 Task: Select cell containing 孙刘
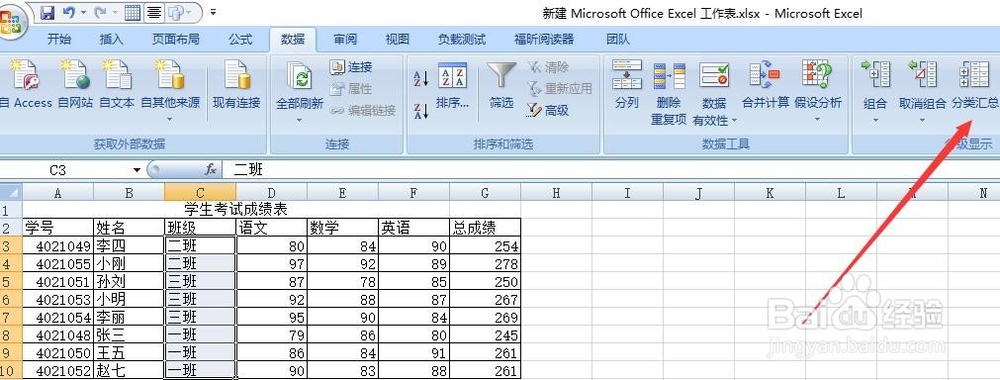click(x=129, y=281)
